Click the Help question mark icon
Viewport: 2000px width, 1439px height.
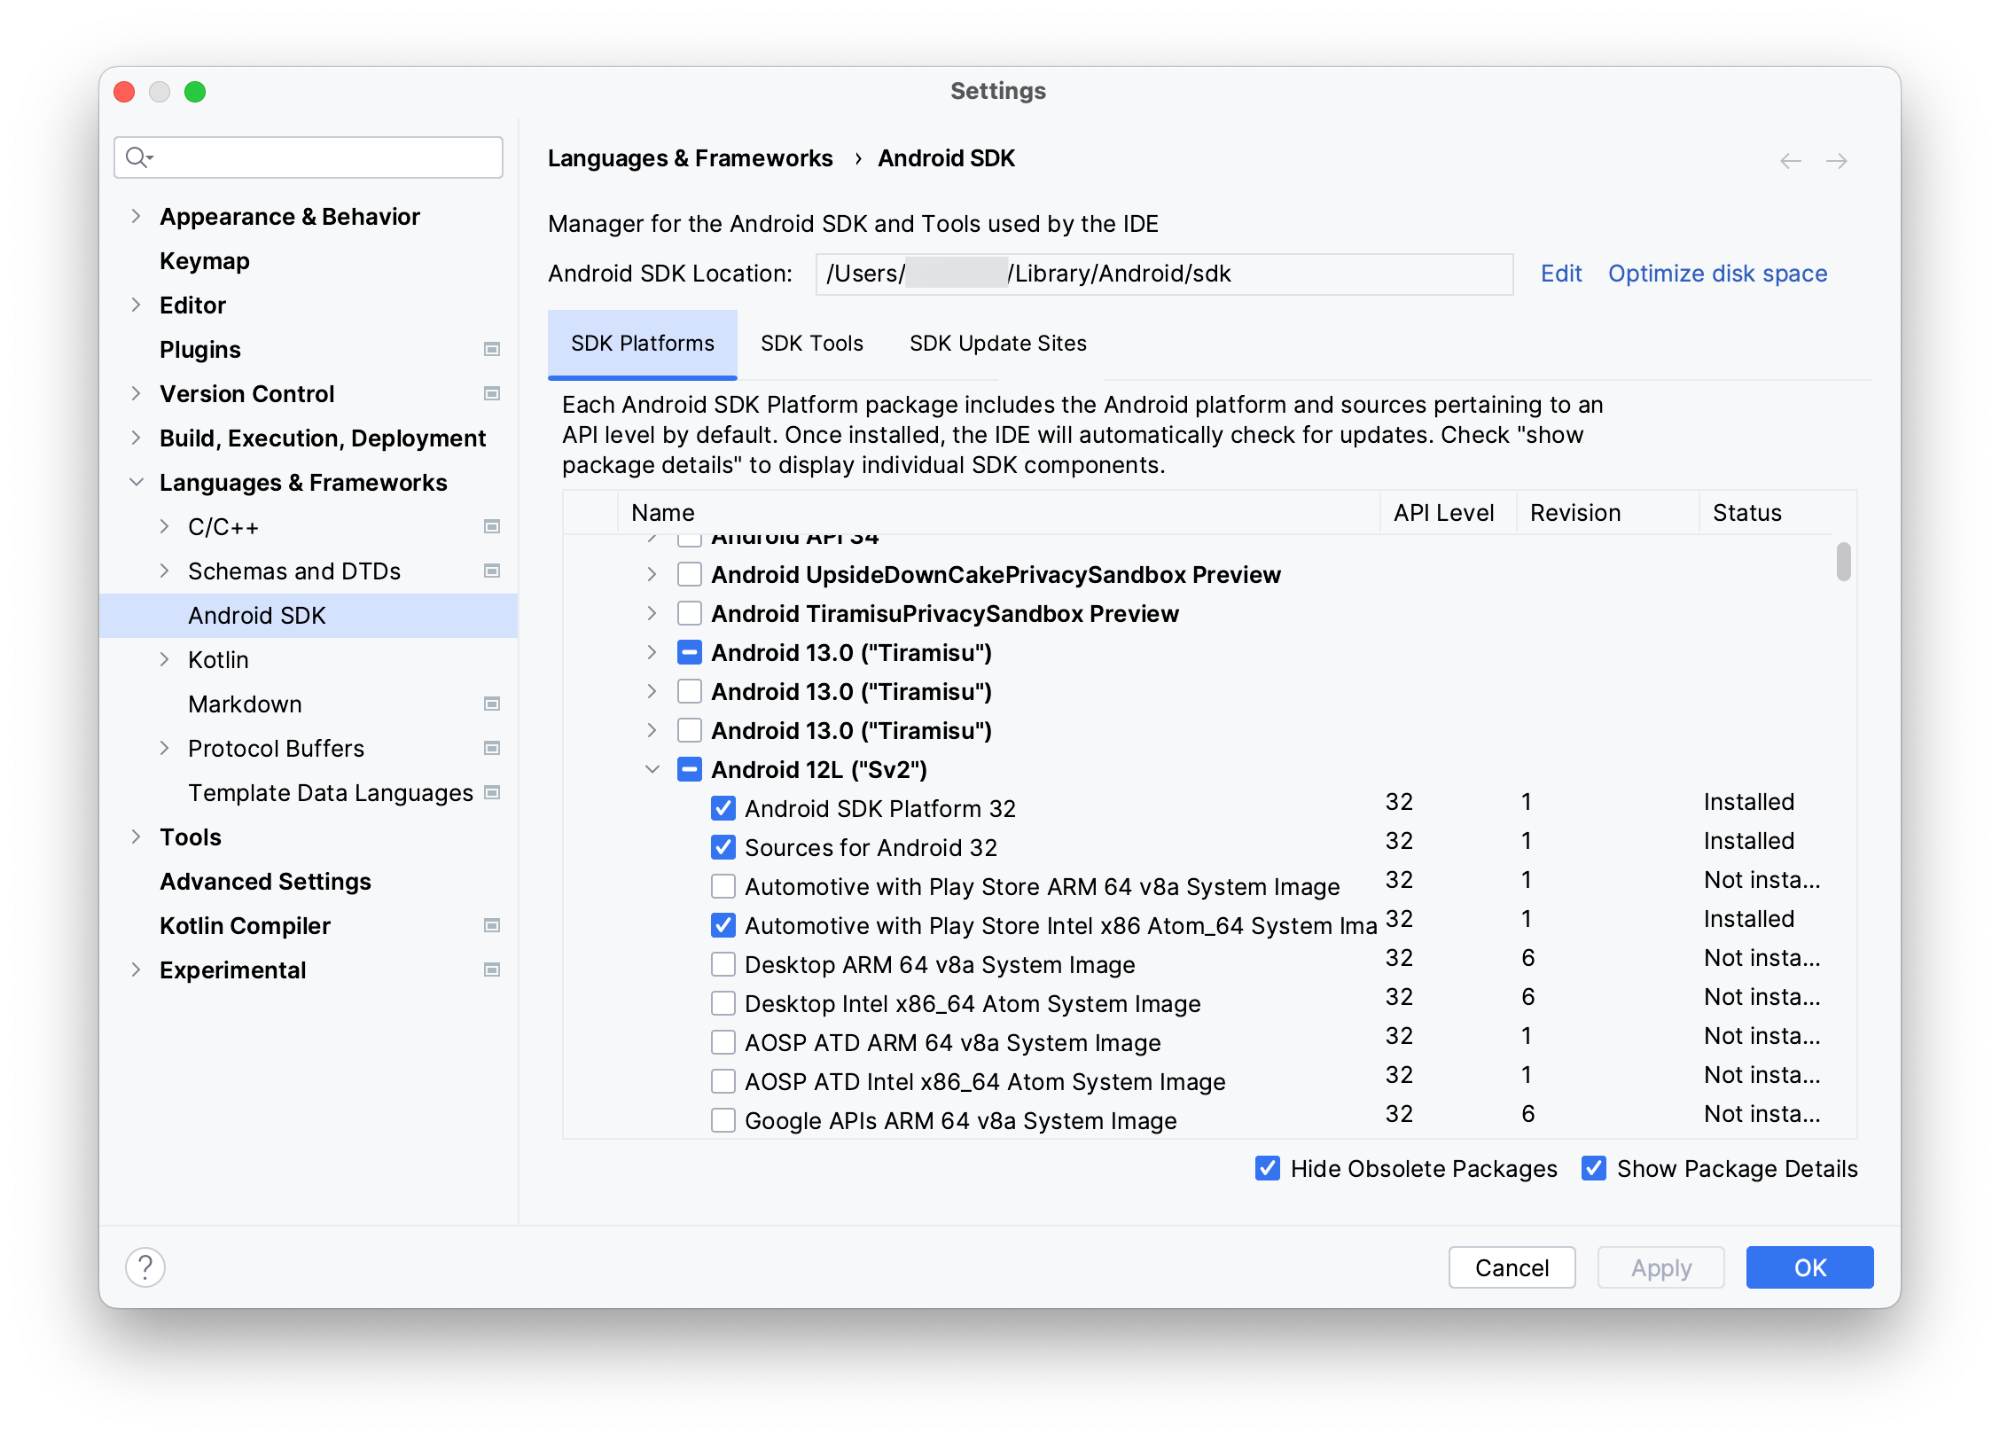click(146, 1265)
